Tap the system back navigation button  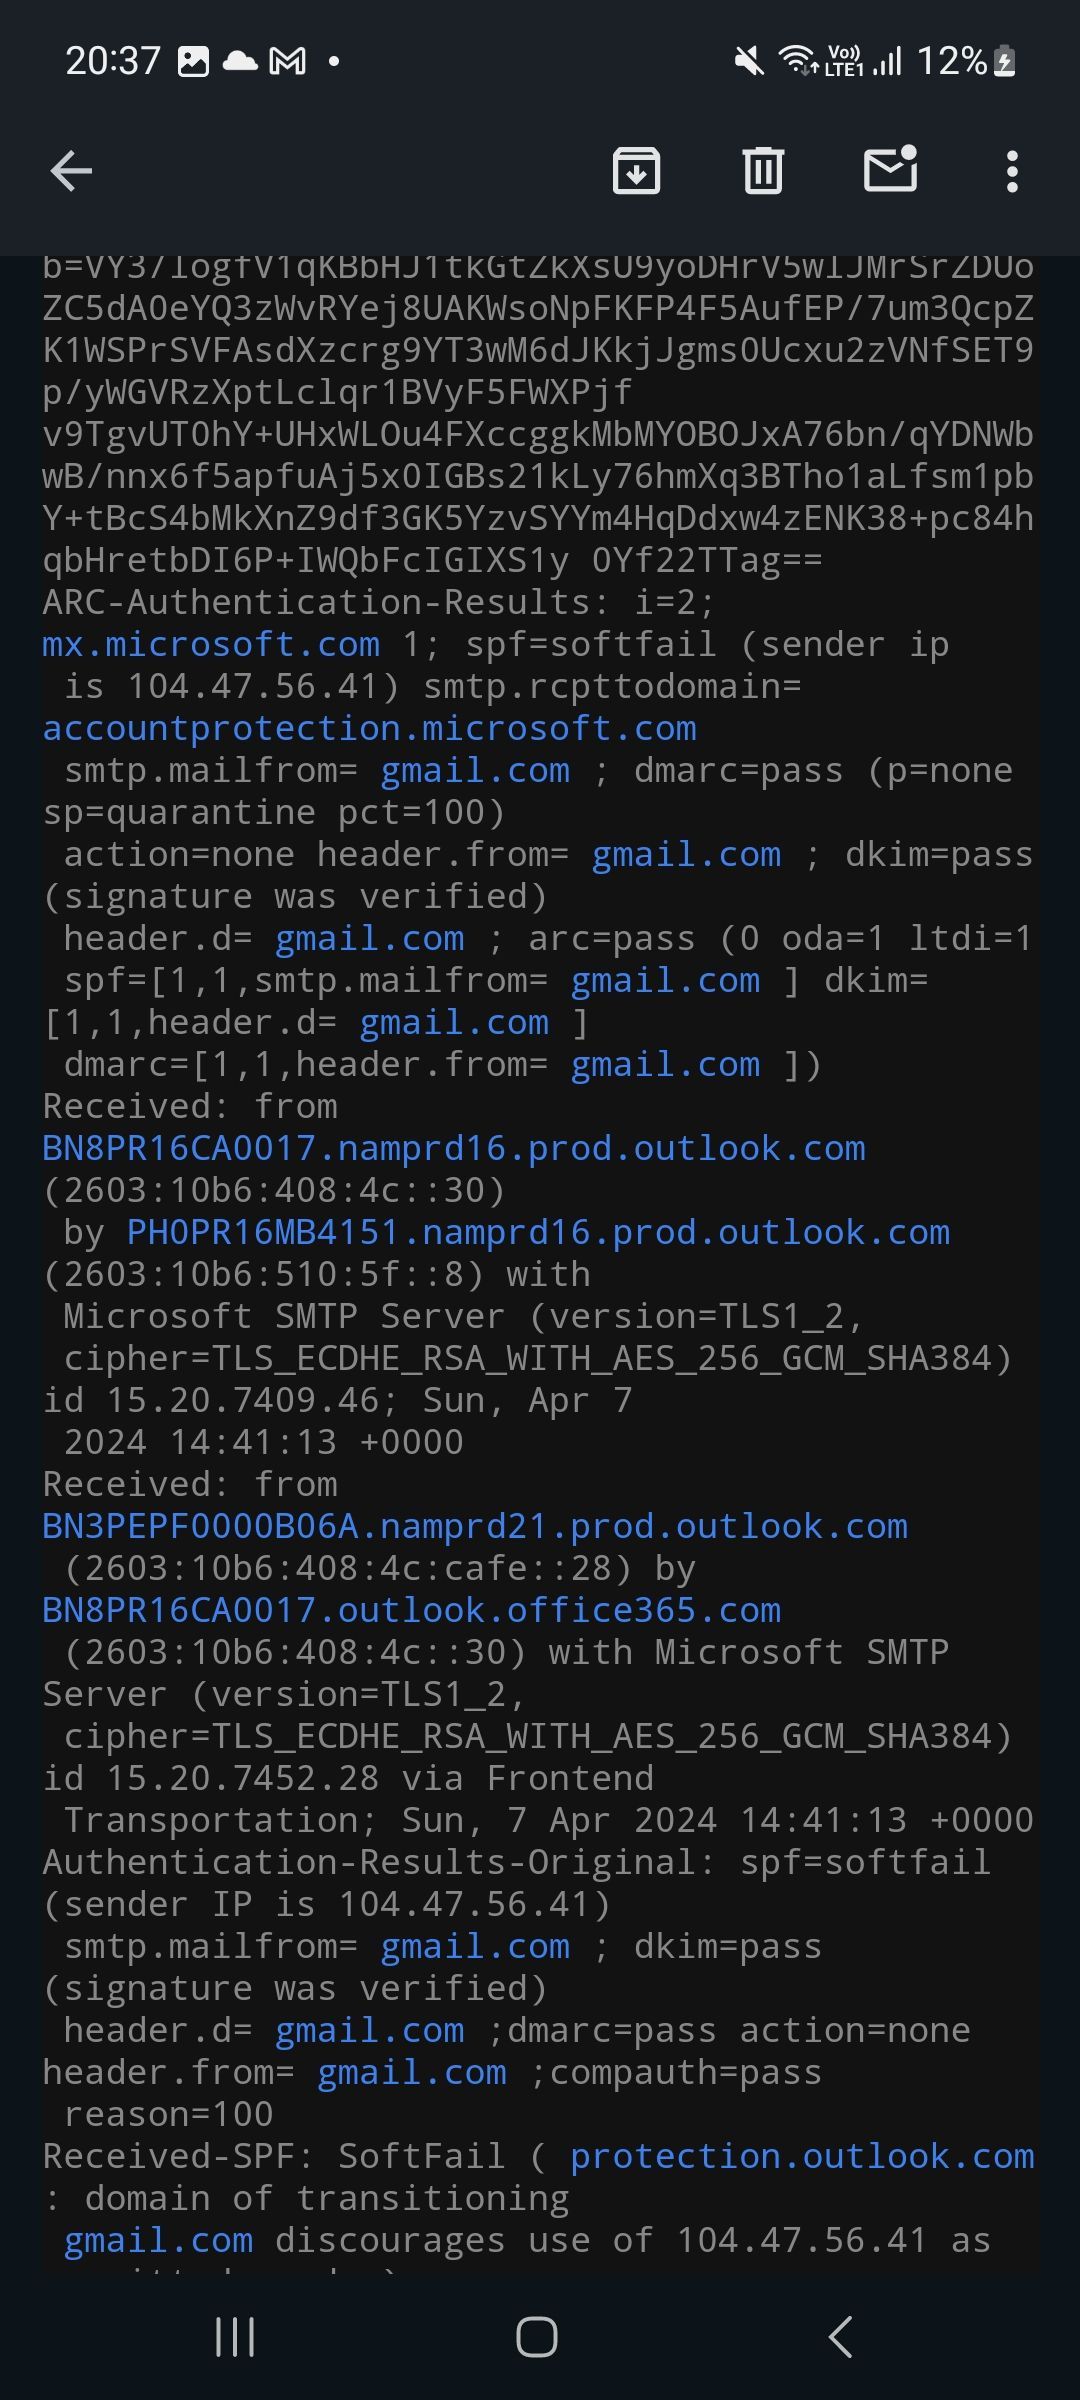pyautogui.click(x=840, y=2338)
